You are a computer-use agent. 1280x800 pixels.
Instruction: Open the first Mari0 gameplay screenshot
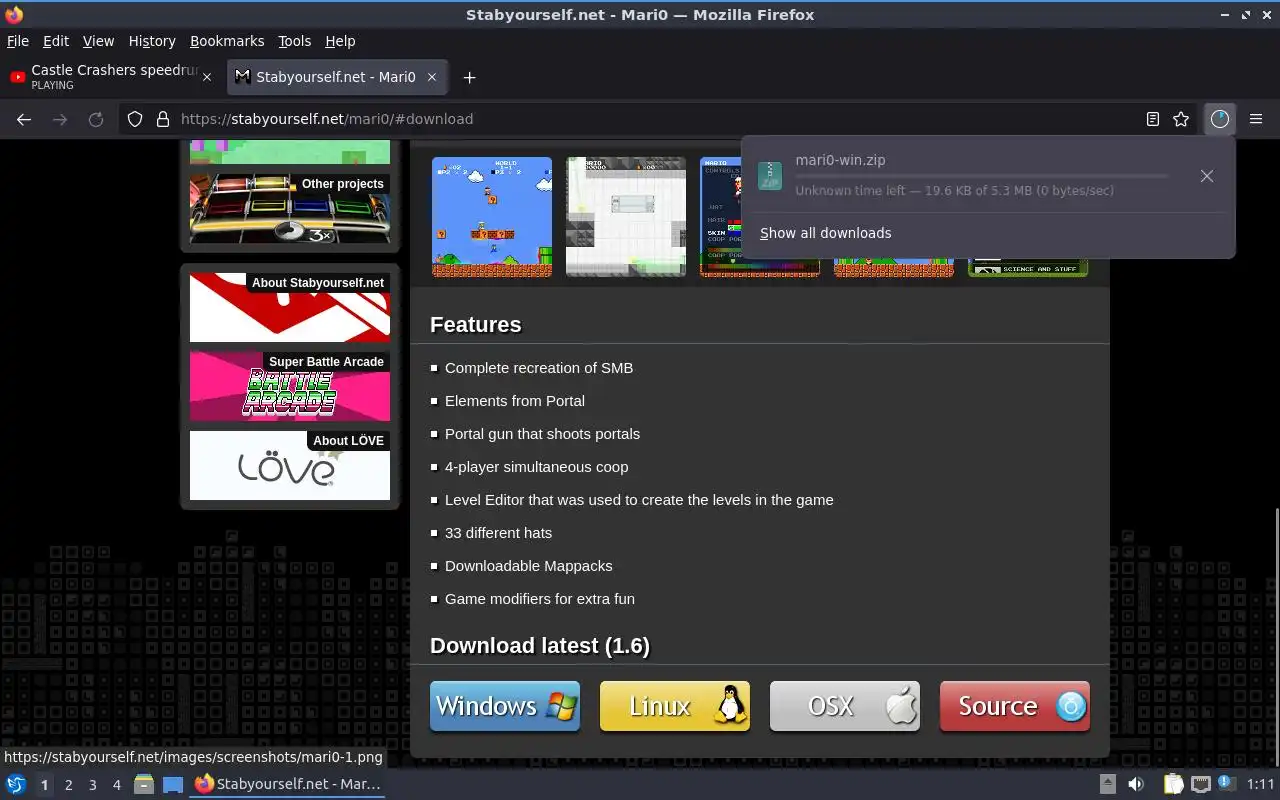tap(492, 216)
